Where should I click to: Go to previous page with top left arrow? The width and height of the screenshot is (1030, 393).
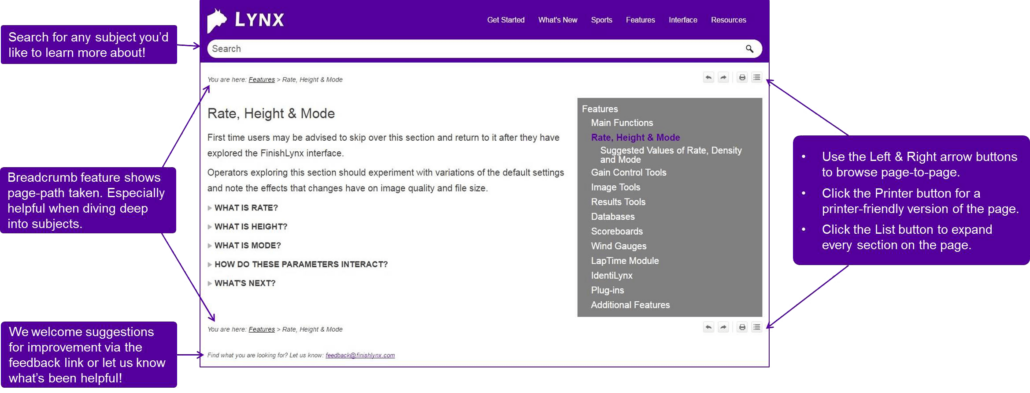pos(708,78)
